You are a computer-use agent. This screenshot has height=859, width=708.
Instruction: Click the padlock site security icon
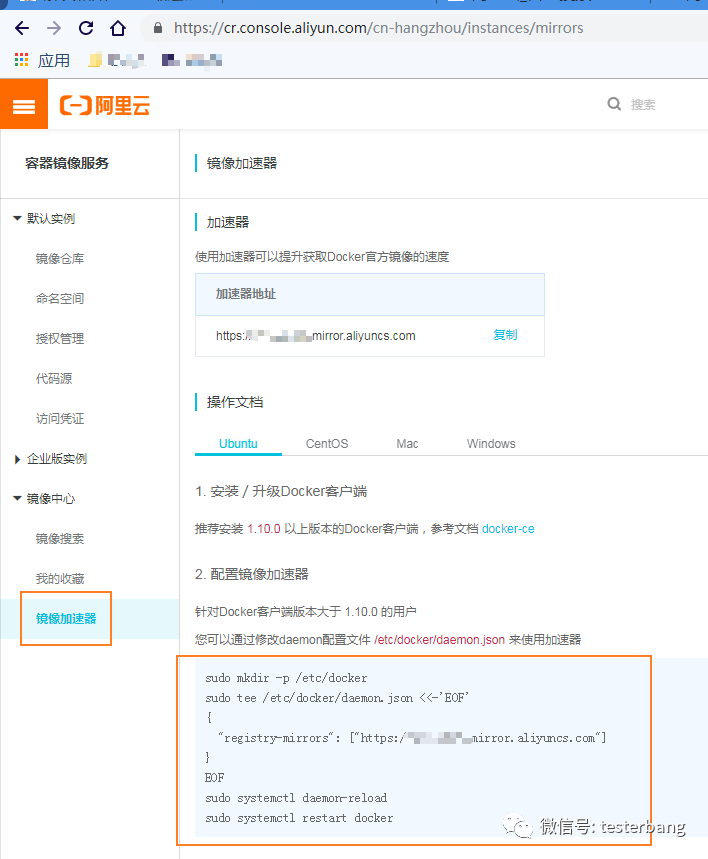click(158, 28)
